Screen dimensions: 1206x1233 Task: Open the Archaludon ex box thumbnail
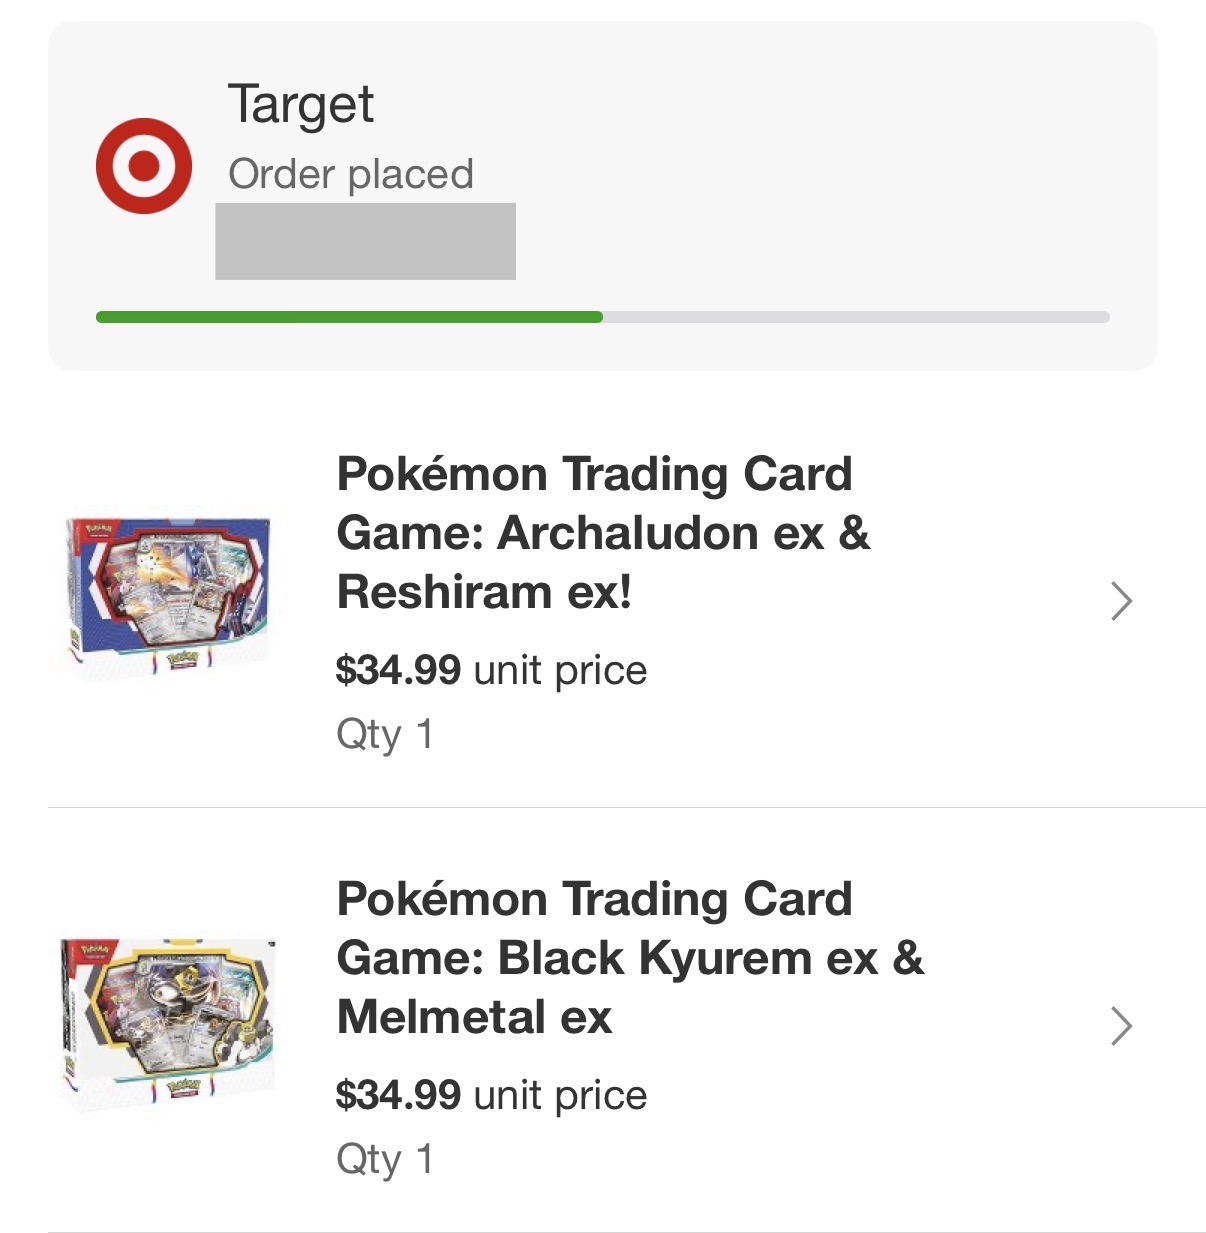[x=168, y=596]
